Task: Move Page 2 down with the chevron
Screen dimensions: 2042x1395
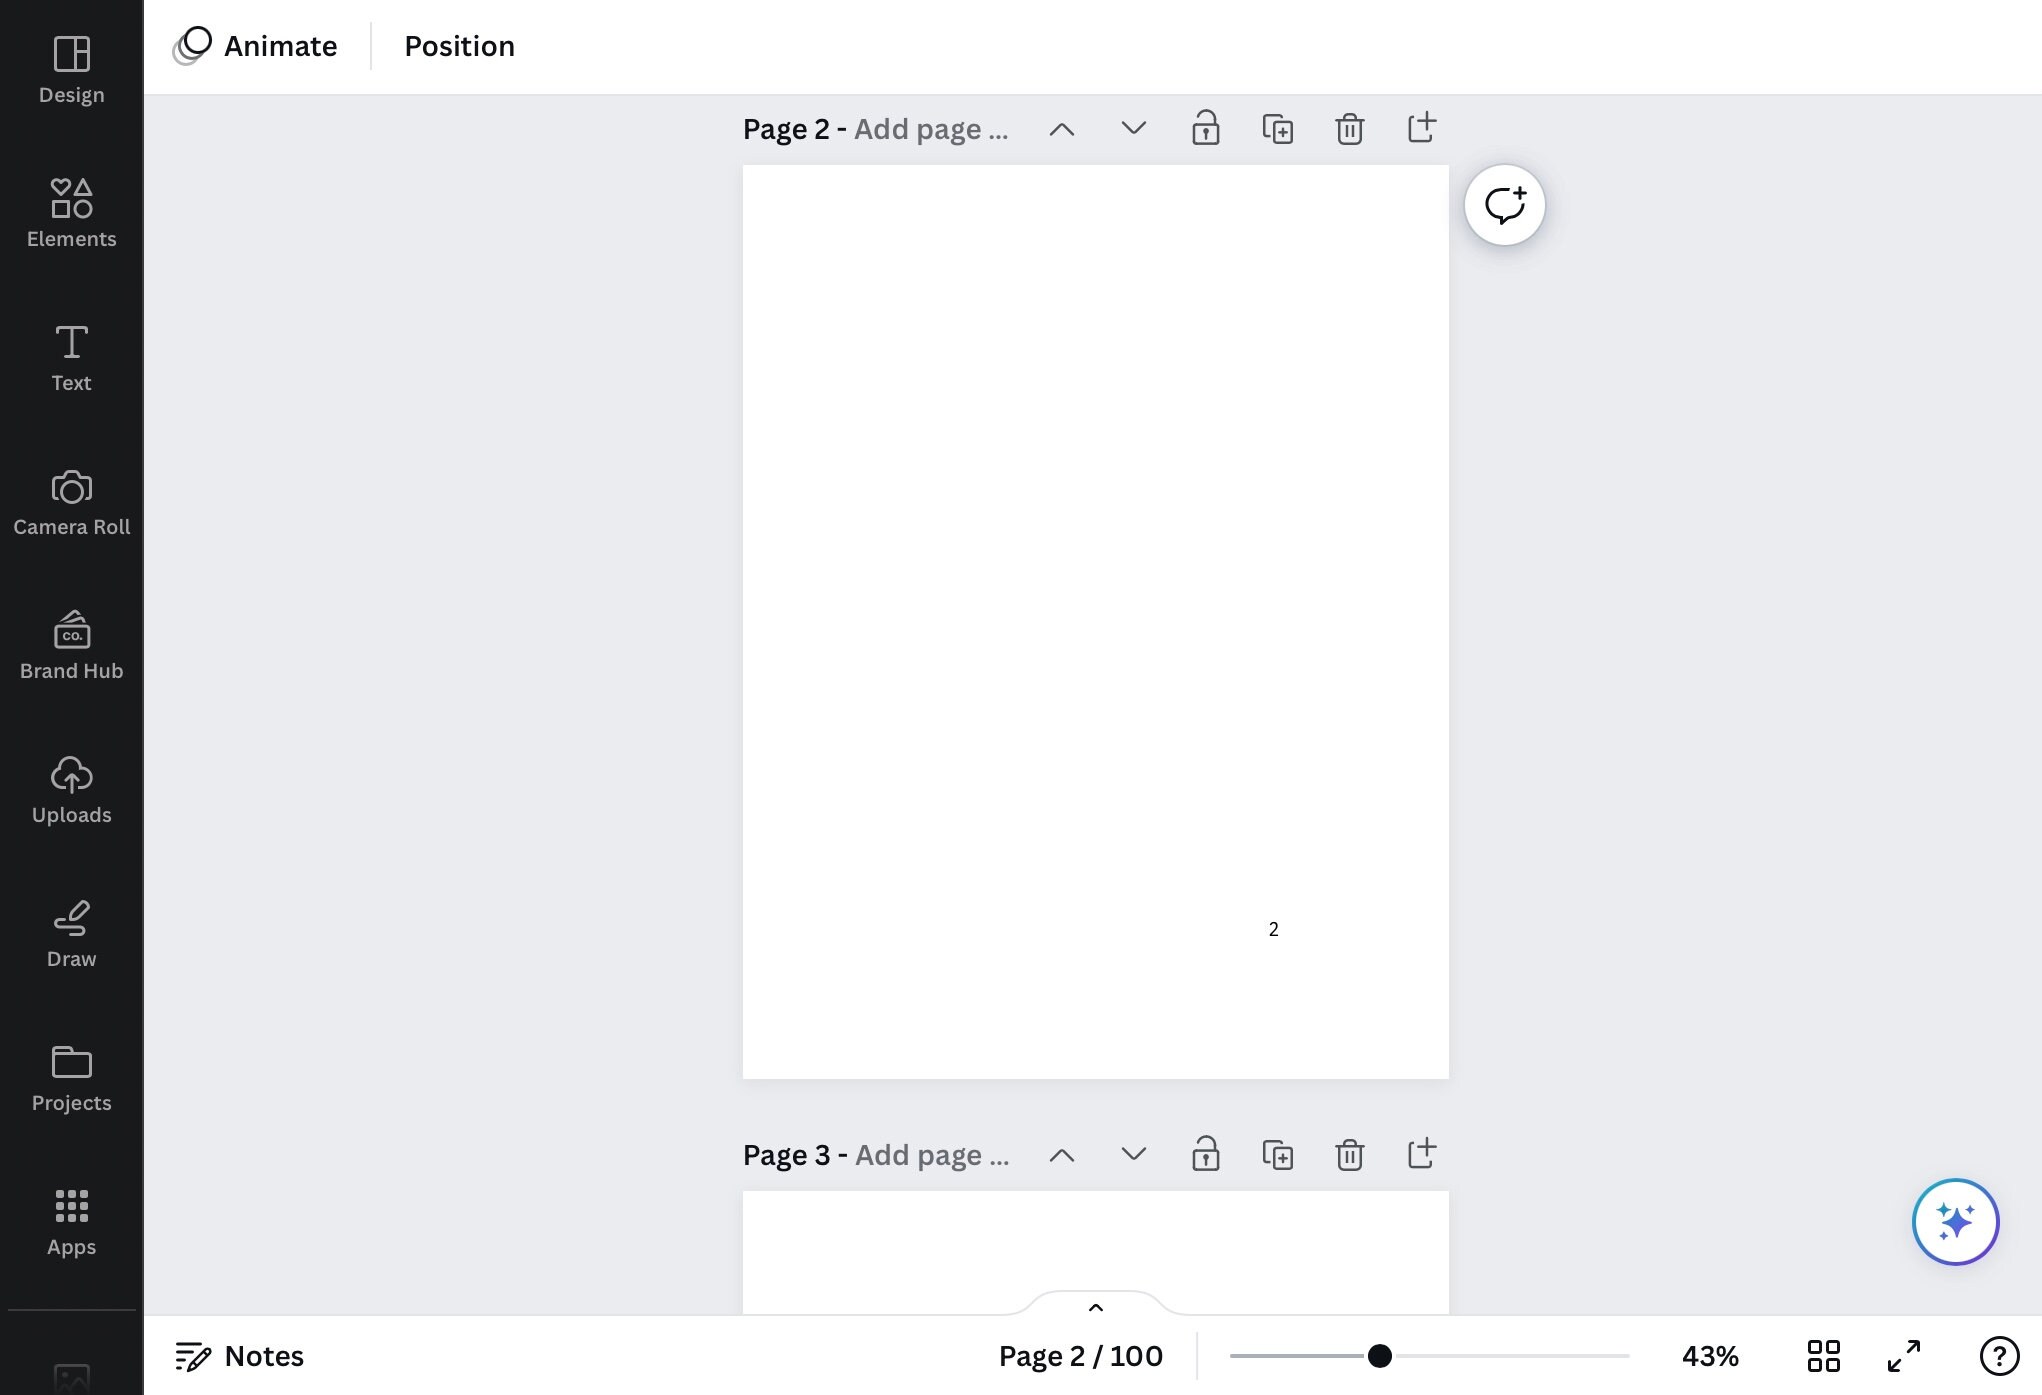Action: tap(1133, 128)
